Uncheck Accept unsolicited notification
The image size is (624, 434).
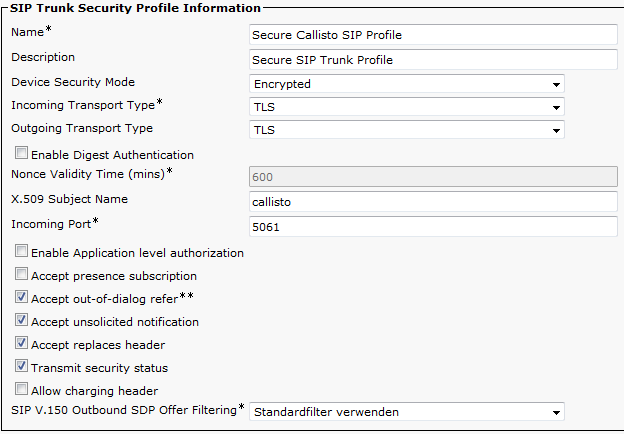coord(21,320)
